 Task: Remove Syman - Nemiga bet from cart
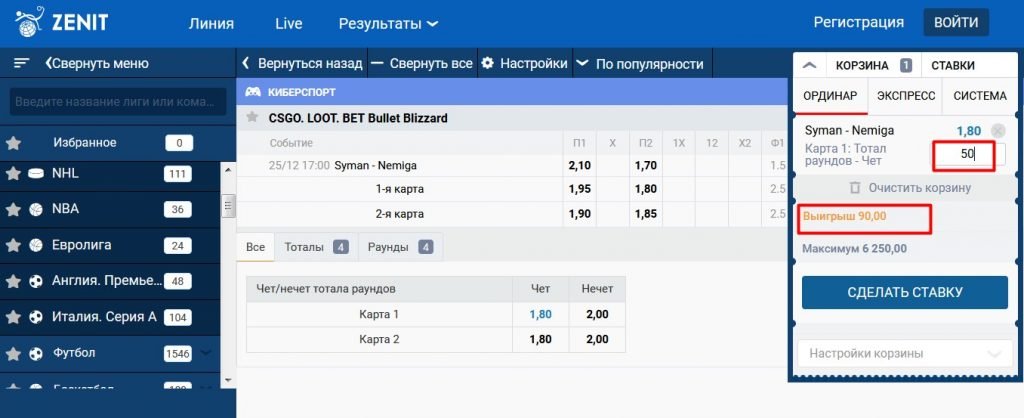tap(997, 131)
